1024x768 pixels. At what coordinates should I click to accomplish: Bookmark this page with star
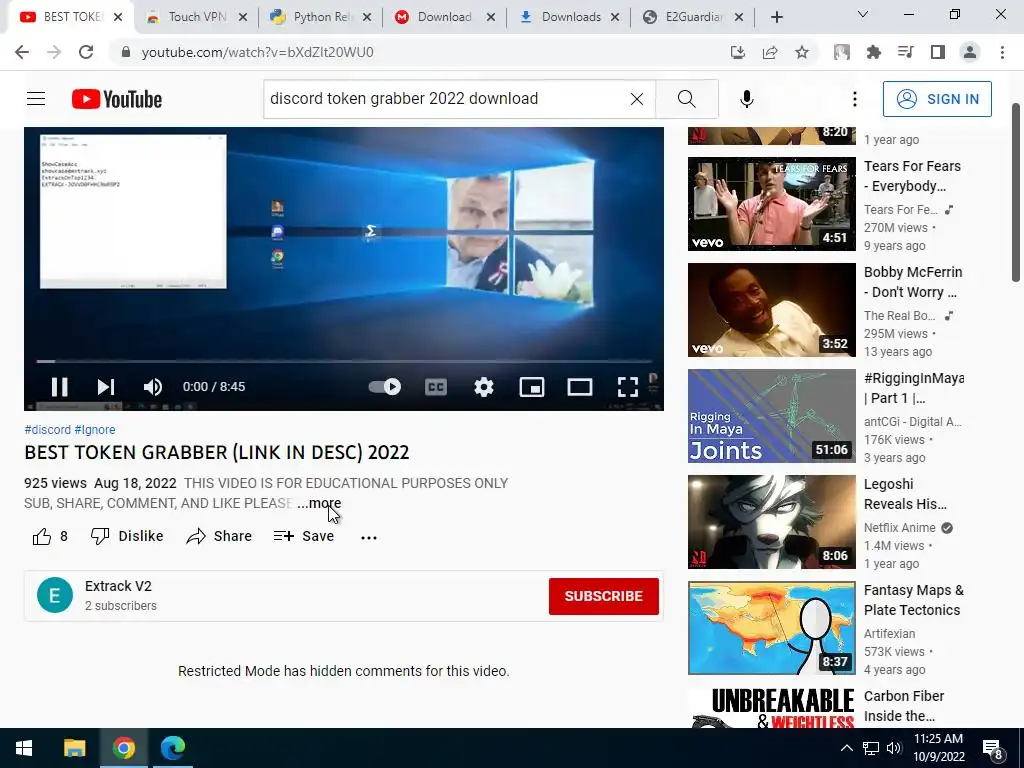pyautogui.click(x=802, y=52)
